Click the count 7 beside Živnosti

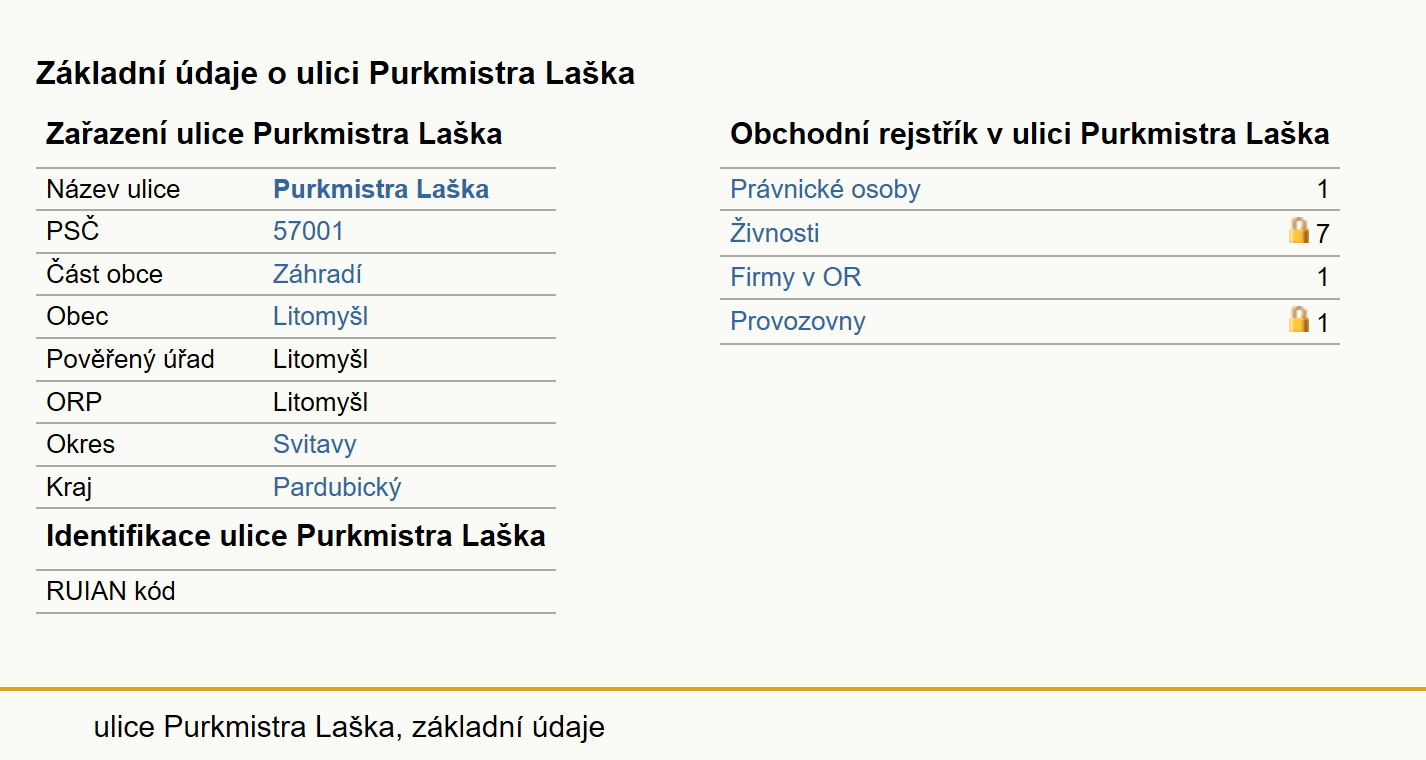tap(1323, 234)
